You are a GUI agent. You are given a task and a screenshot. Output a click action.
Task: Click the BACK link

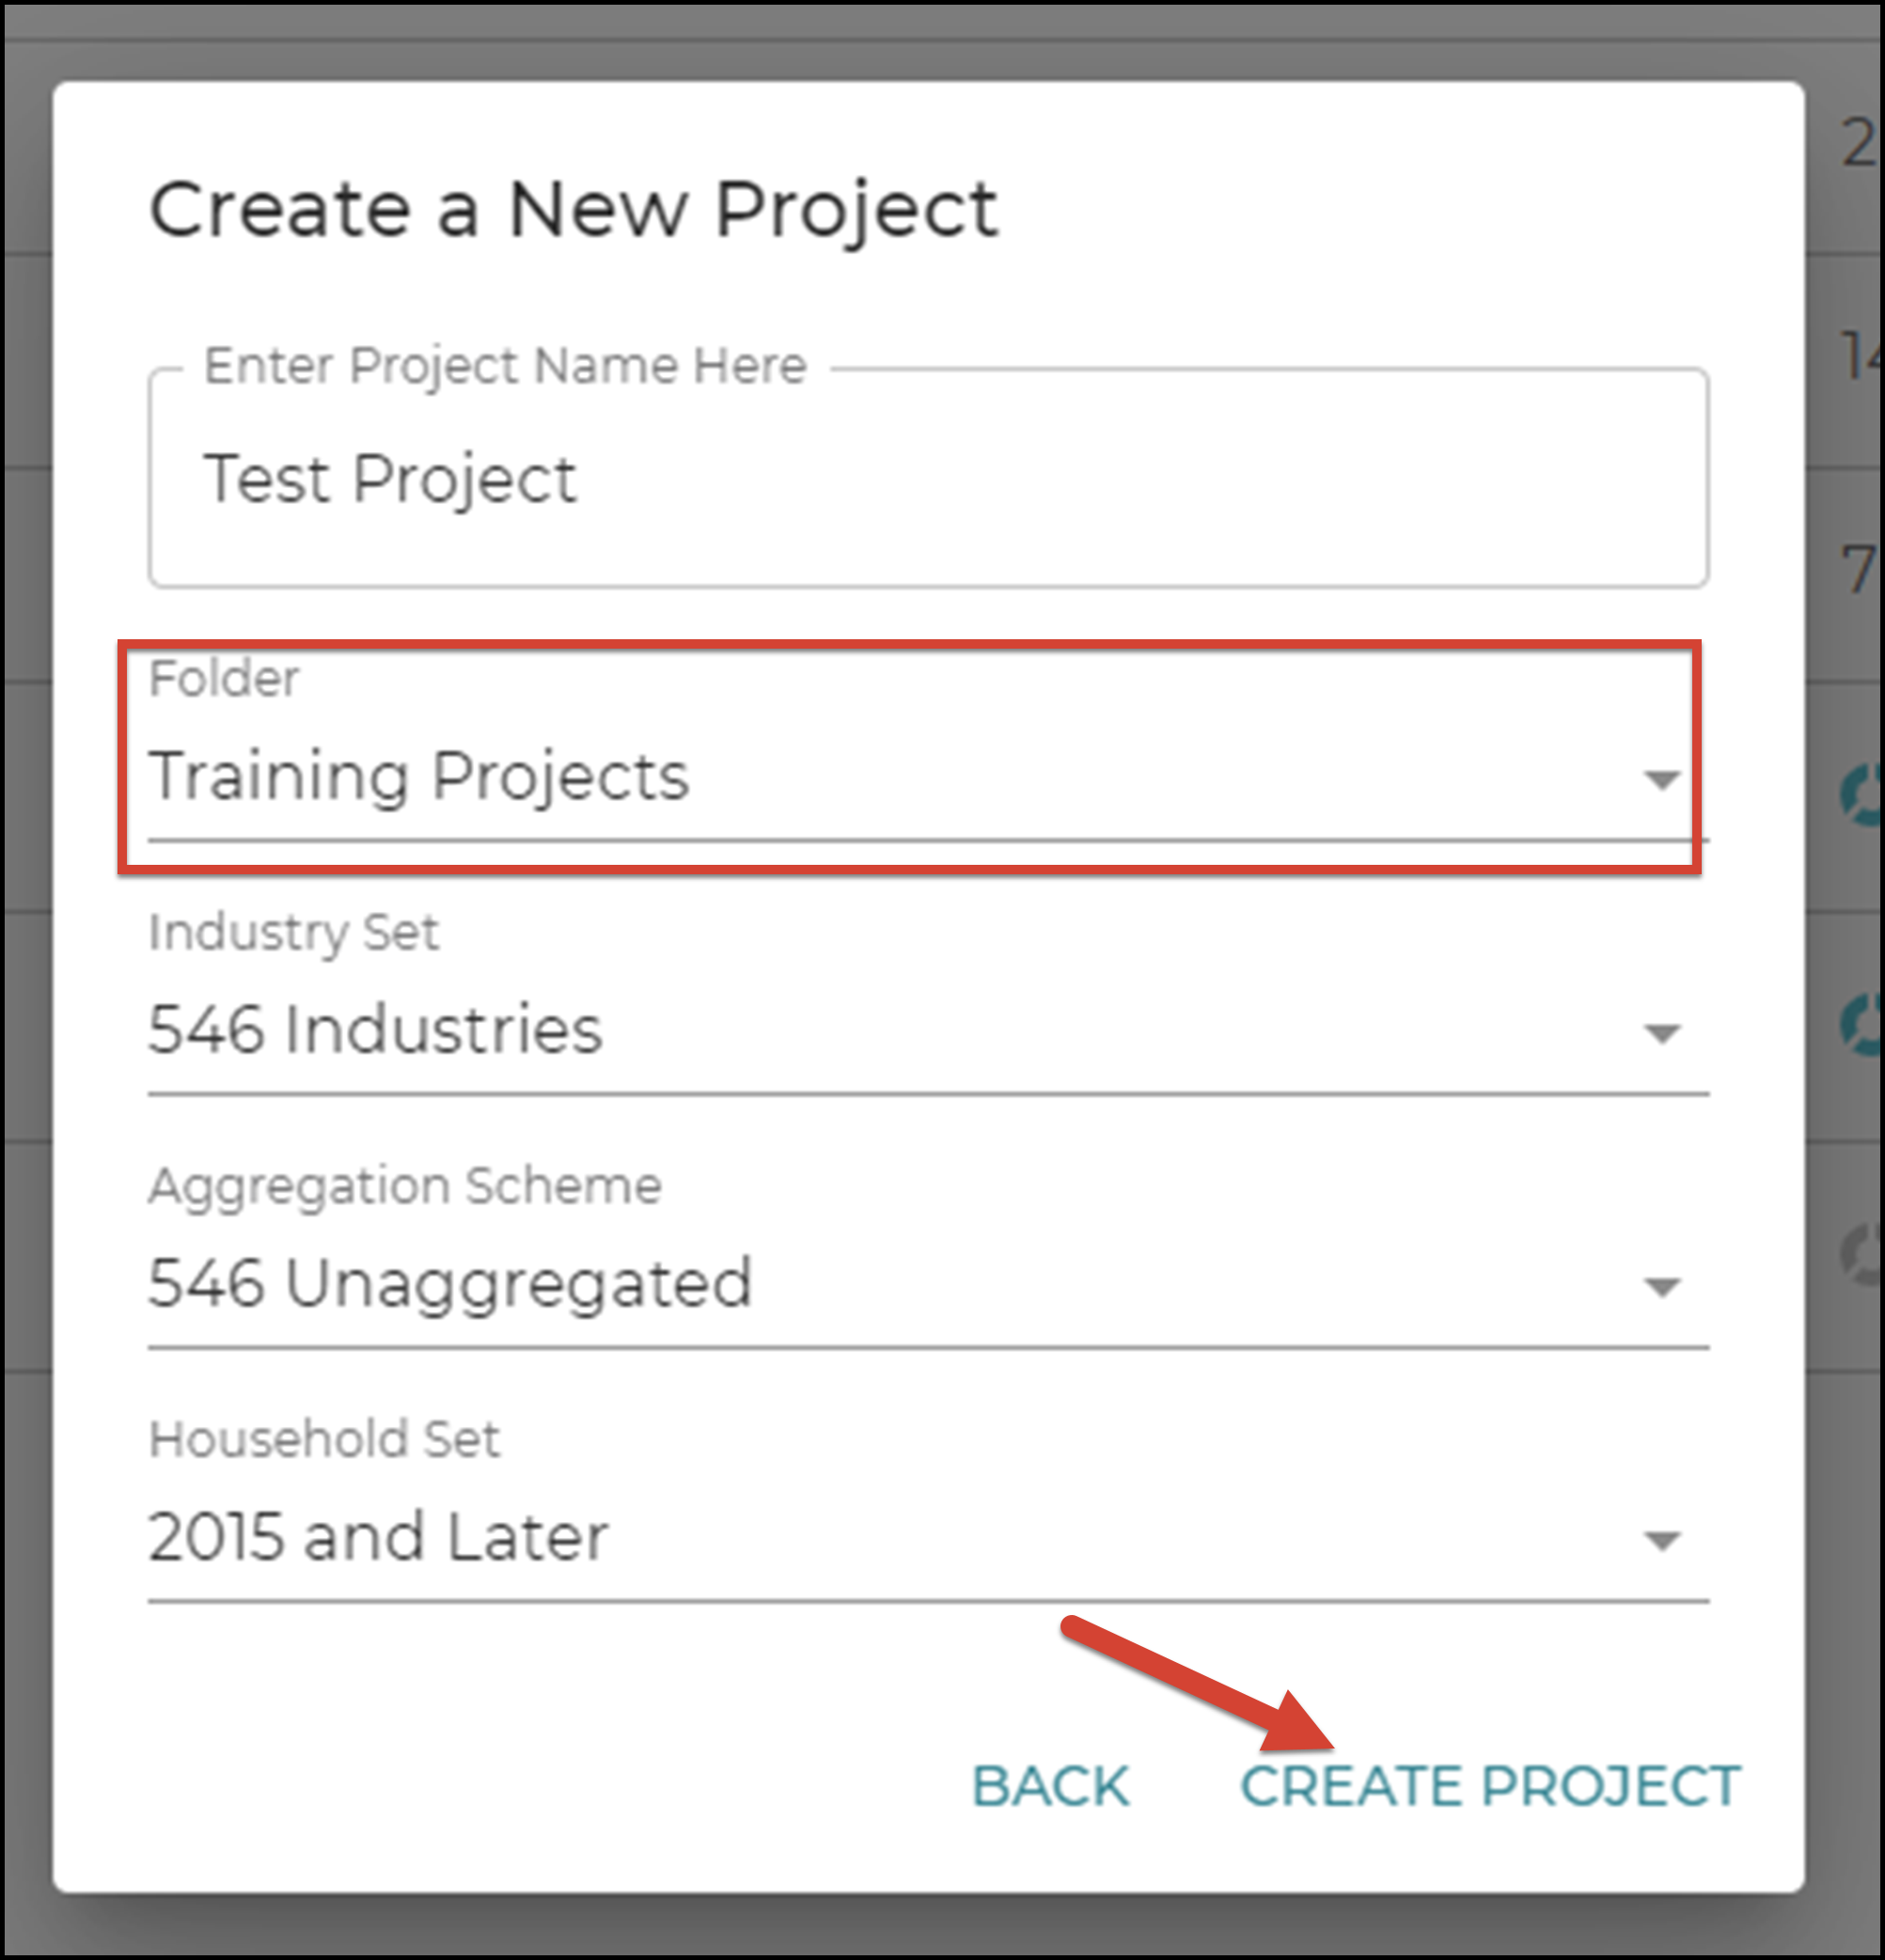coord(1051,1787)
